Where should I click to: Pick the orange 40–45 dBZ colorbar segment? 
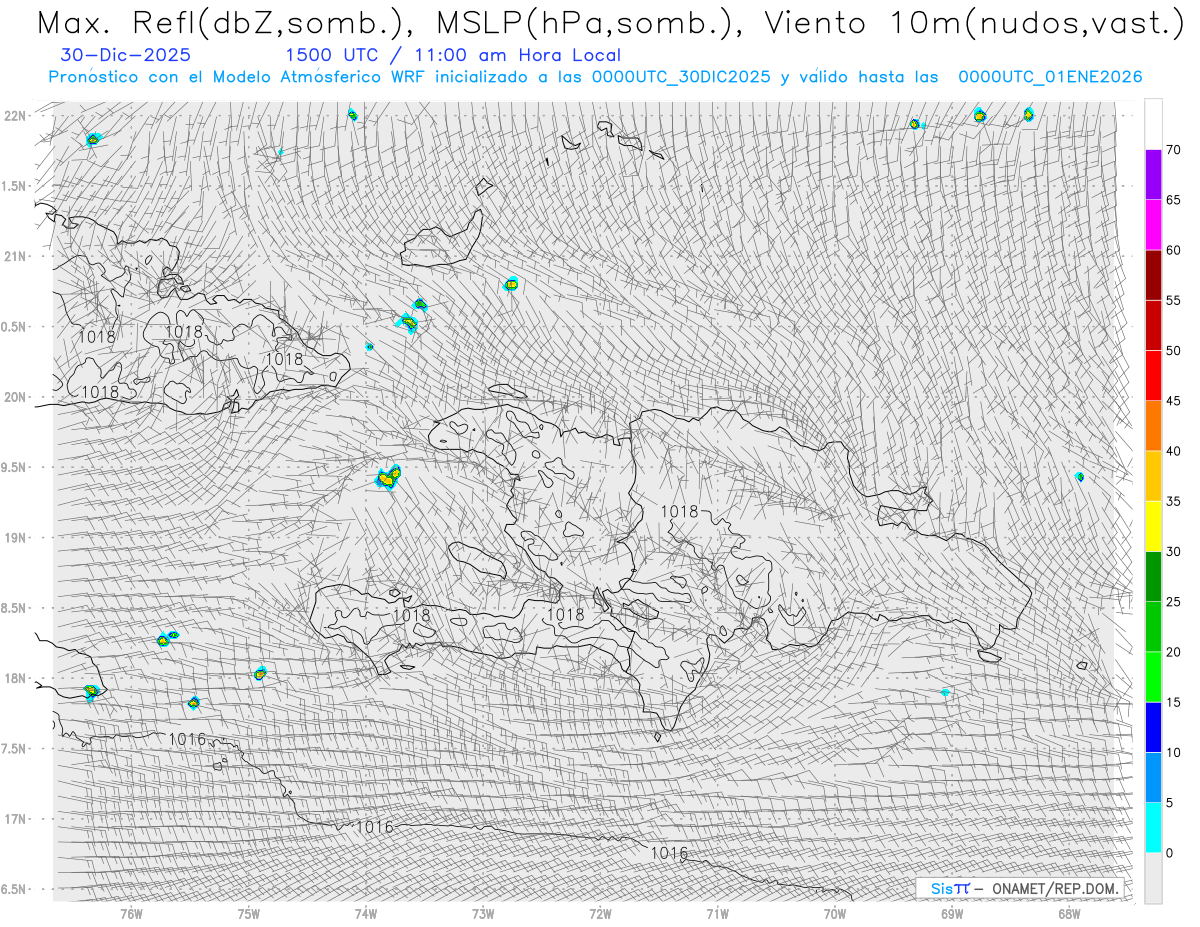tap(1153, 426)
